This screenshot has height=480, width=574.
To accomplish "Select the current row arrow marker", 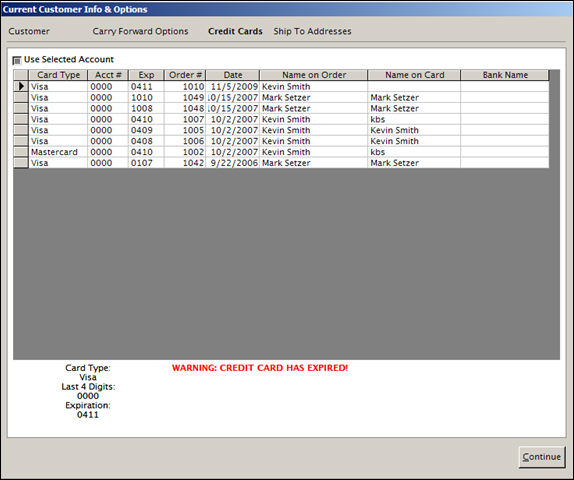I will click(x=21, y=86).
